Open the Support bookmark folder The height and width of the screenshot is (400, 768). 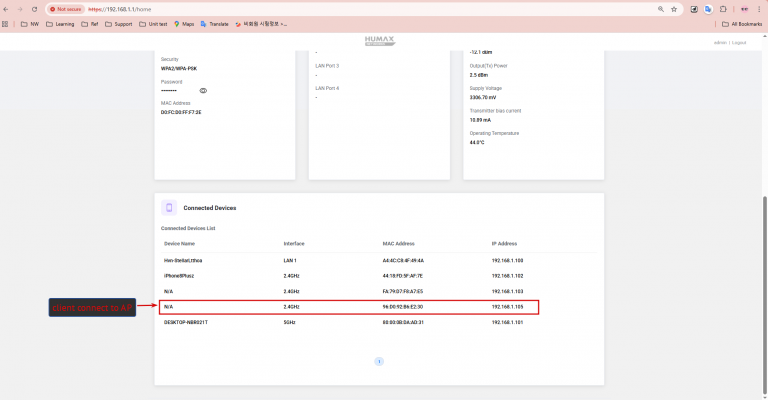(119, 24)
